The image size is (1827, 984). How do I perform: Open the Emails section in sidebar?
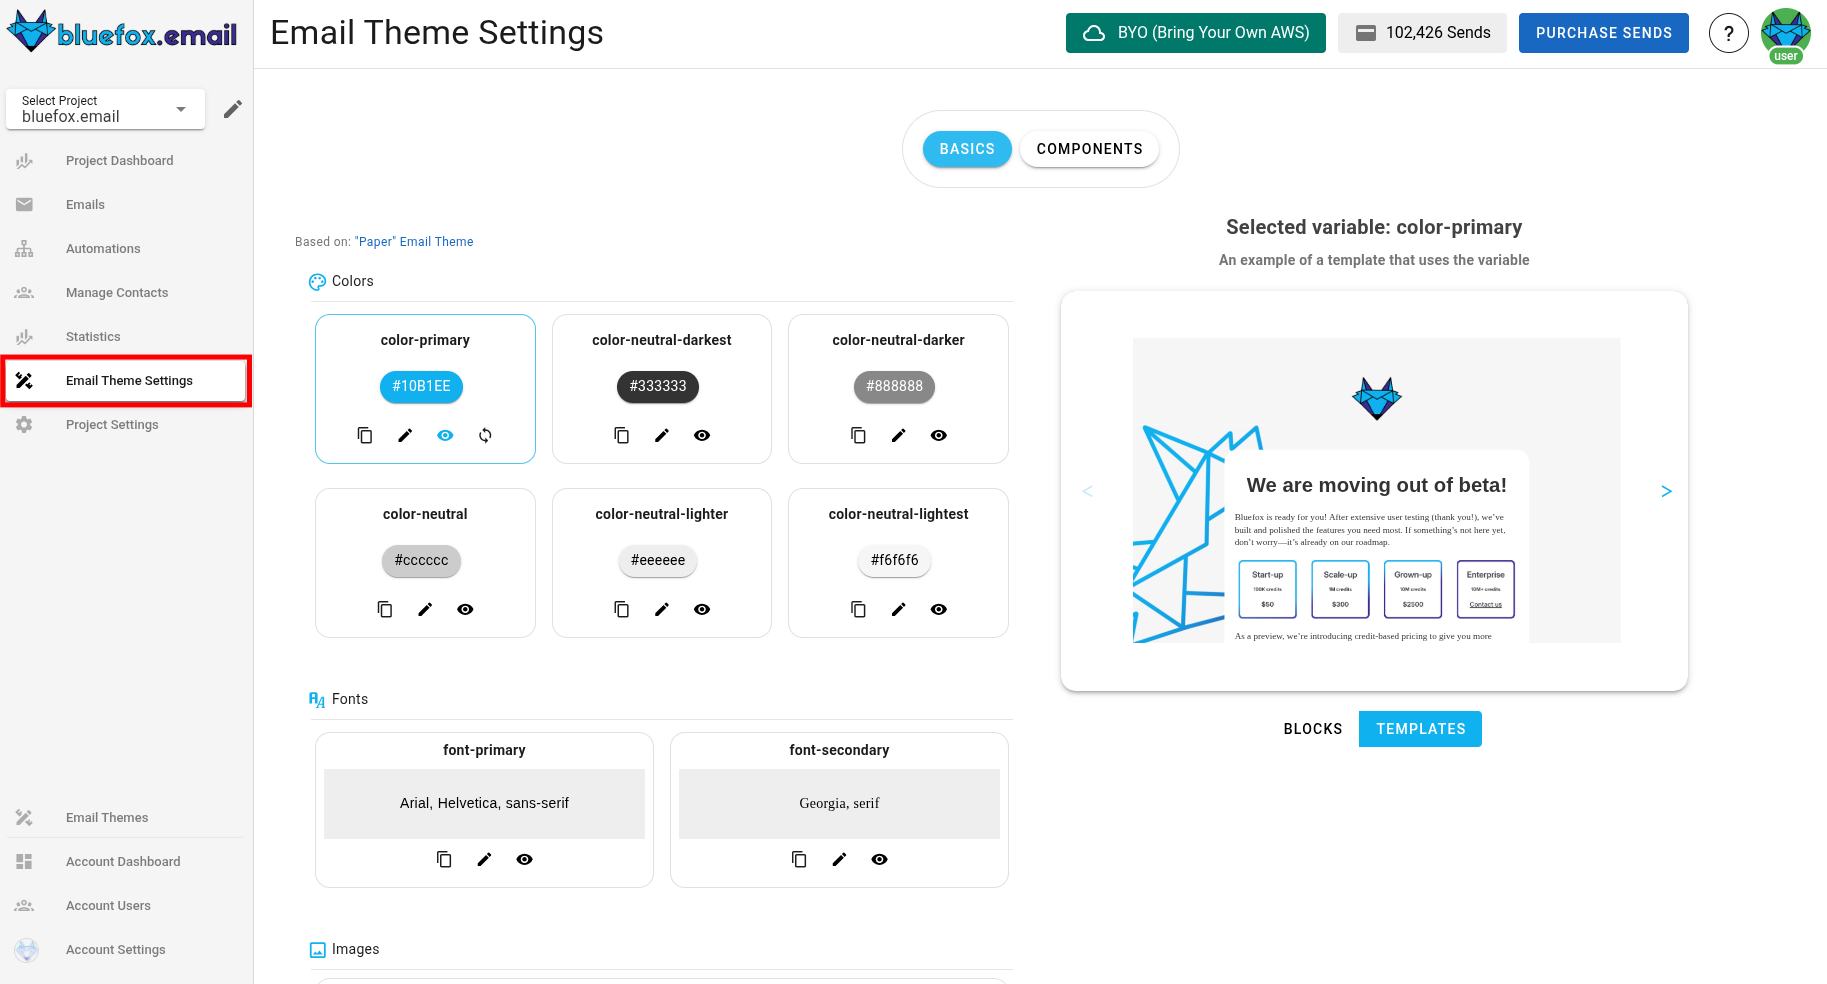pos(85,204)
